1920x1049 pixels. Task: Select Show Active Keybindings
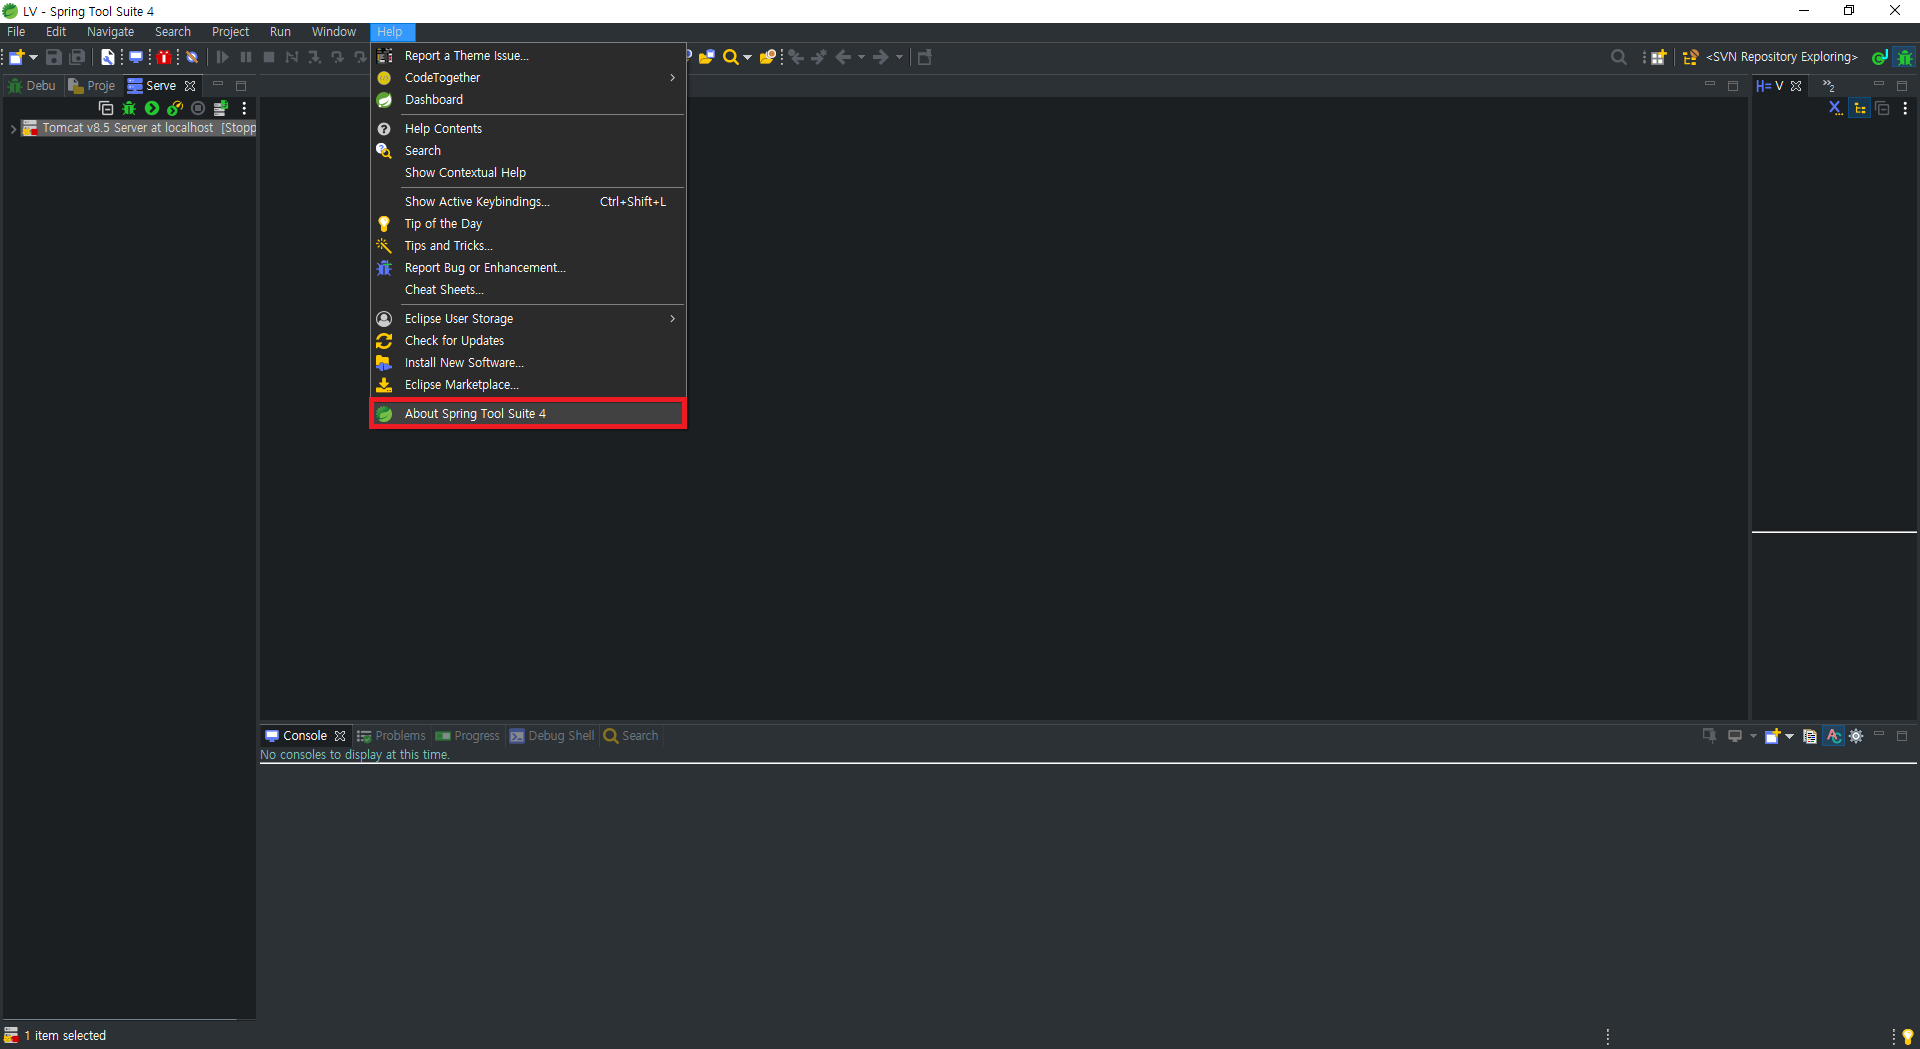pyautogui.click(x=528, y=202)
